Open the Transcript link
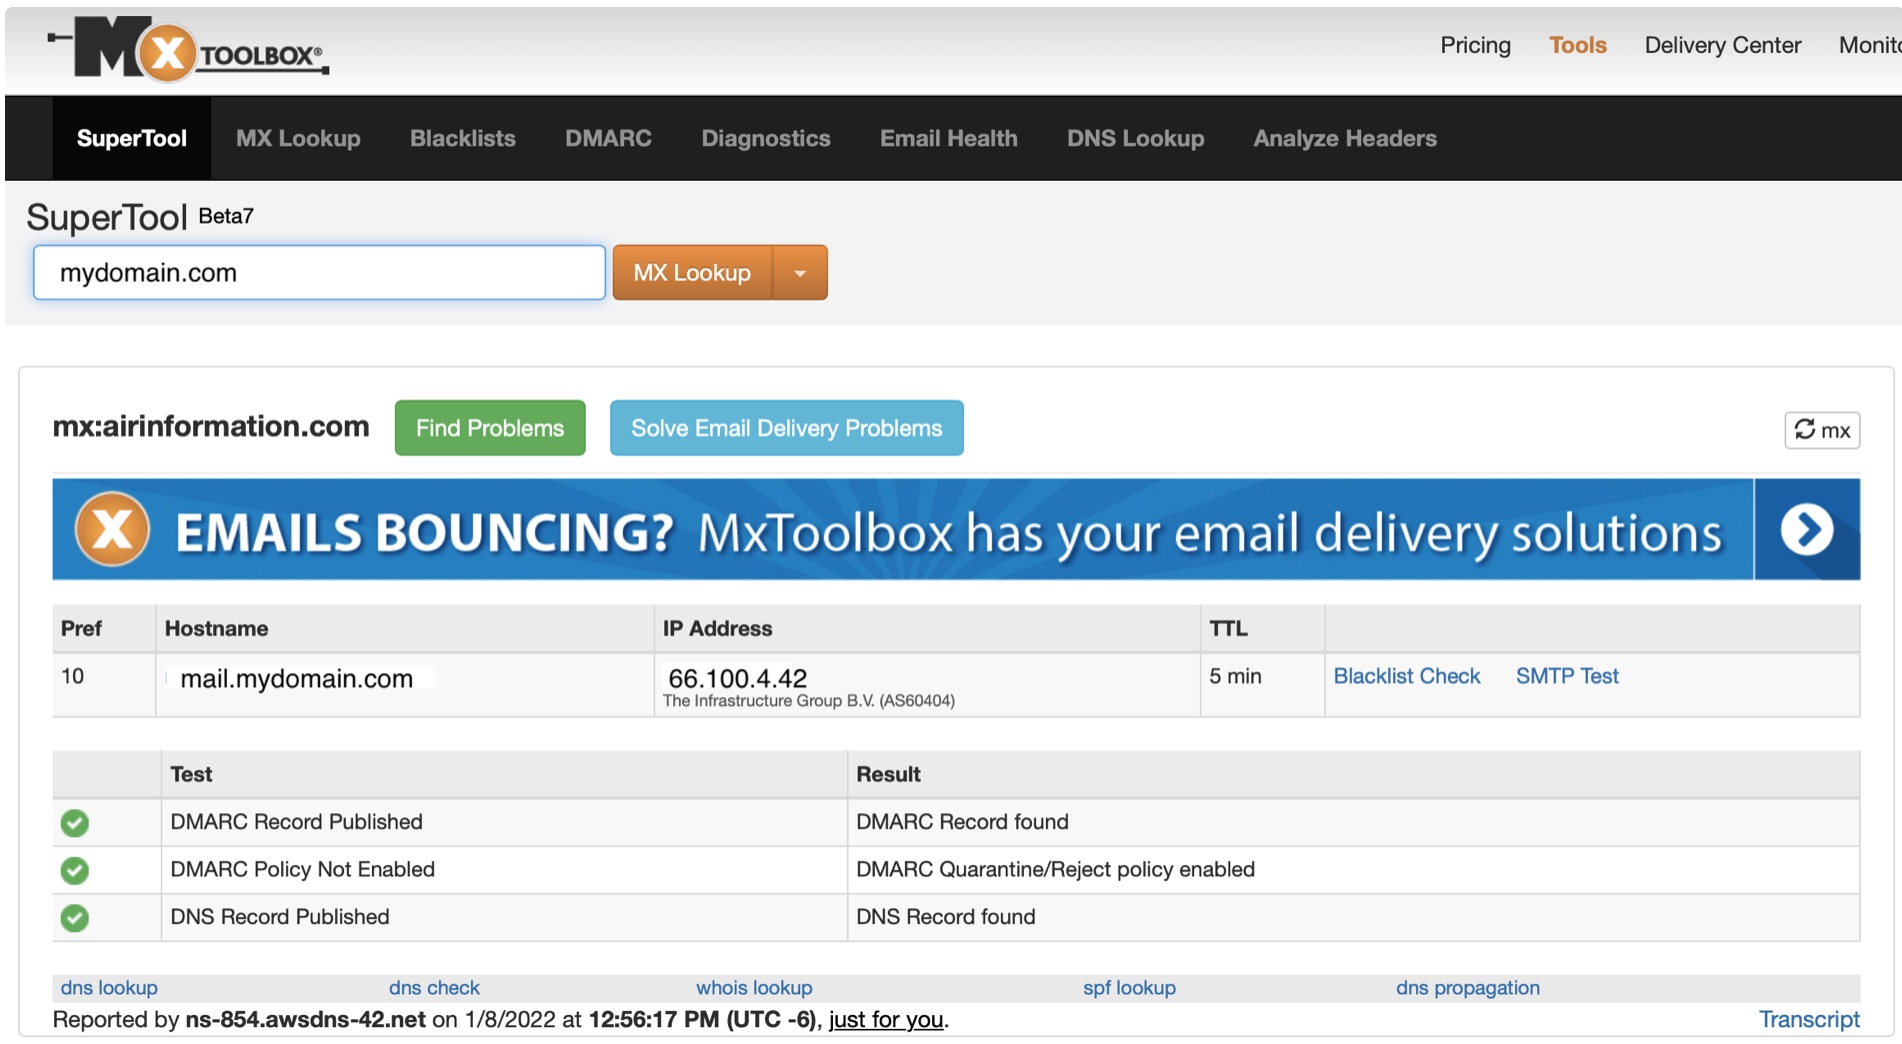 click(x=1810, y=1019)
